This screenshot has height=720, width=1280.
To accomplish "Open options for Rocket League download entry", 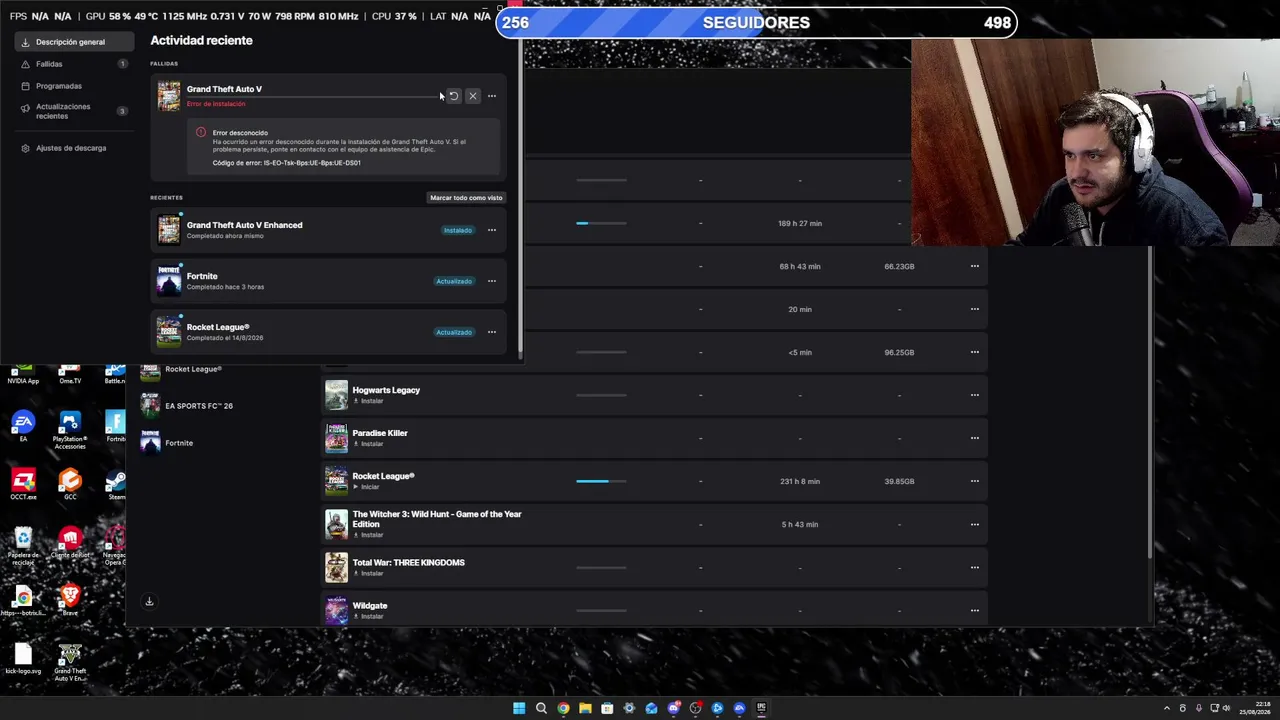I will 492,332.
